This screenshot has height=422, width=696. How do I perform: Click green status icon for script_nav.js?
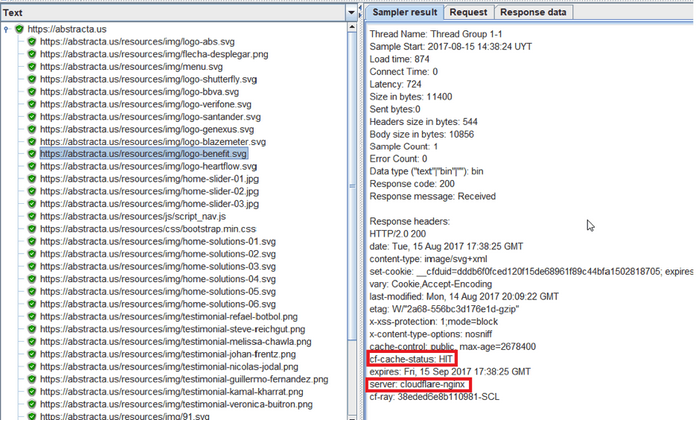32,216
